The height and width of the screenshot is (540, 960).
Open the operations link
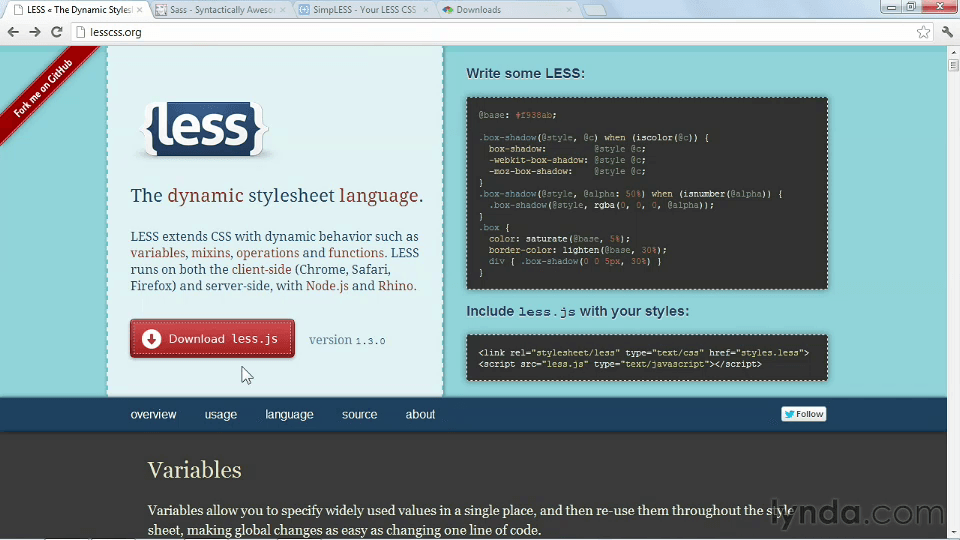[268, 253]
